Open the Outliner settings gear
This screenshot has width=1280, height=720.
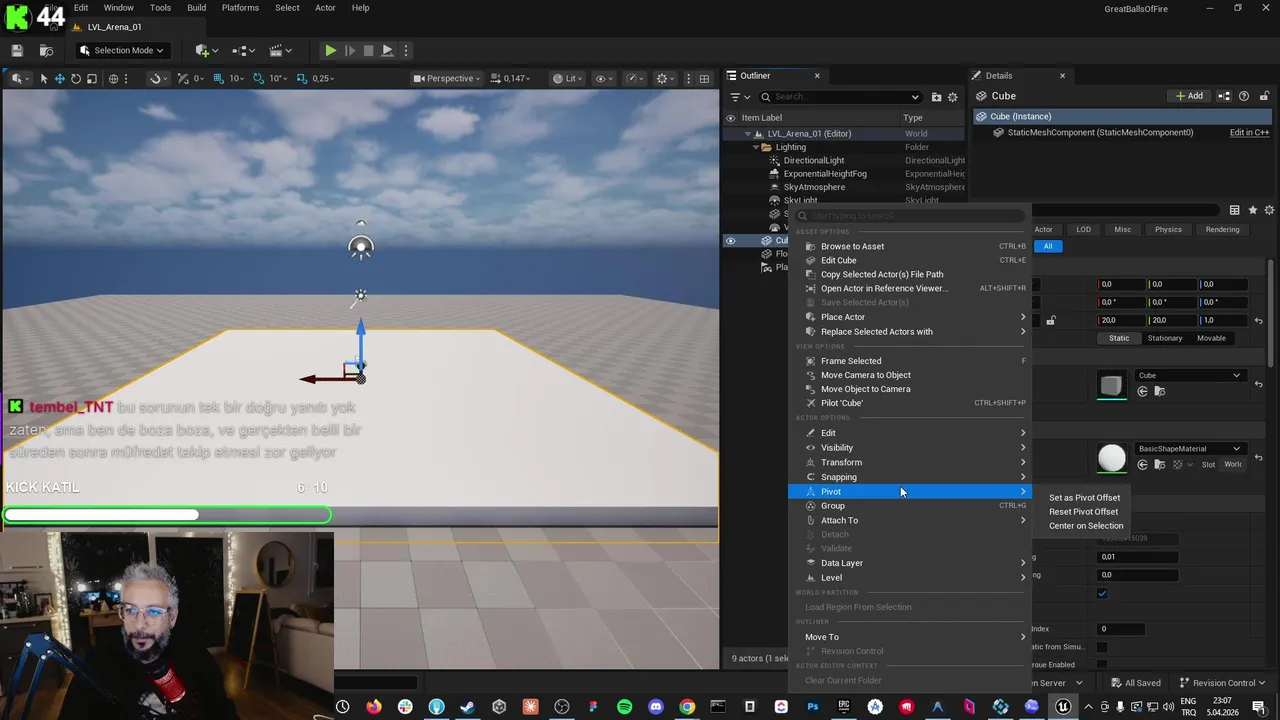point(953,97)
